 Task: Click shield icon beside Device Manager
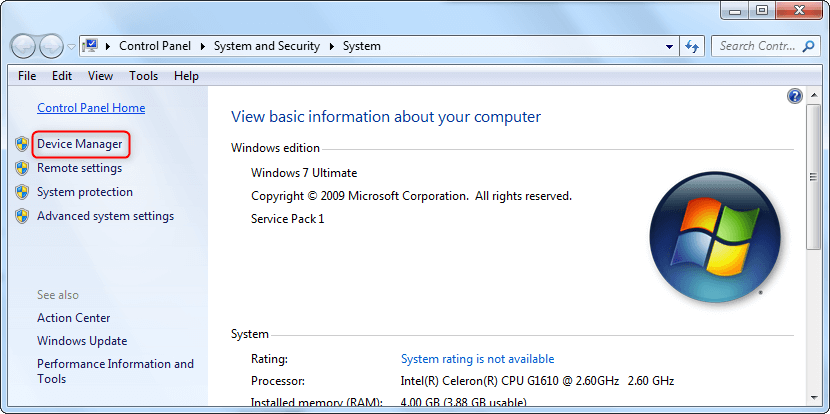[22, 144]
